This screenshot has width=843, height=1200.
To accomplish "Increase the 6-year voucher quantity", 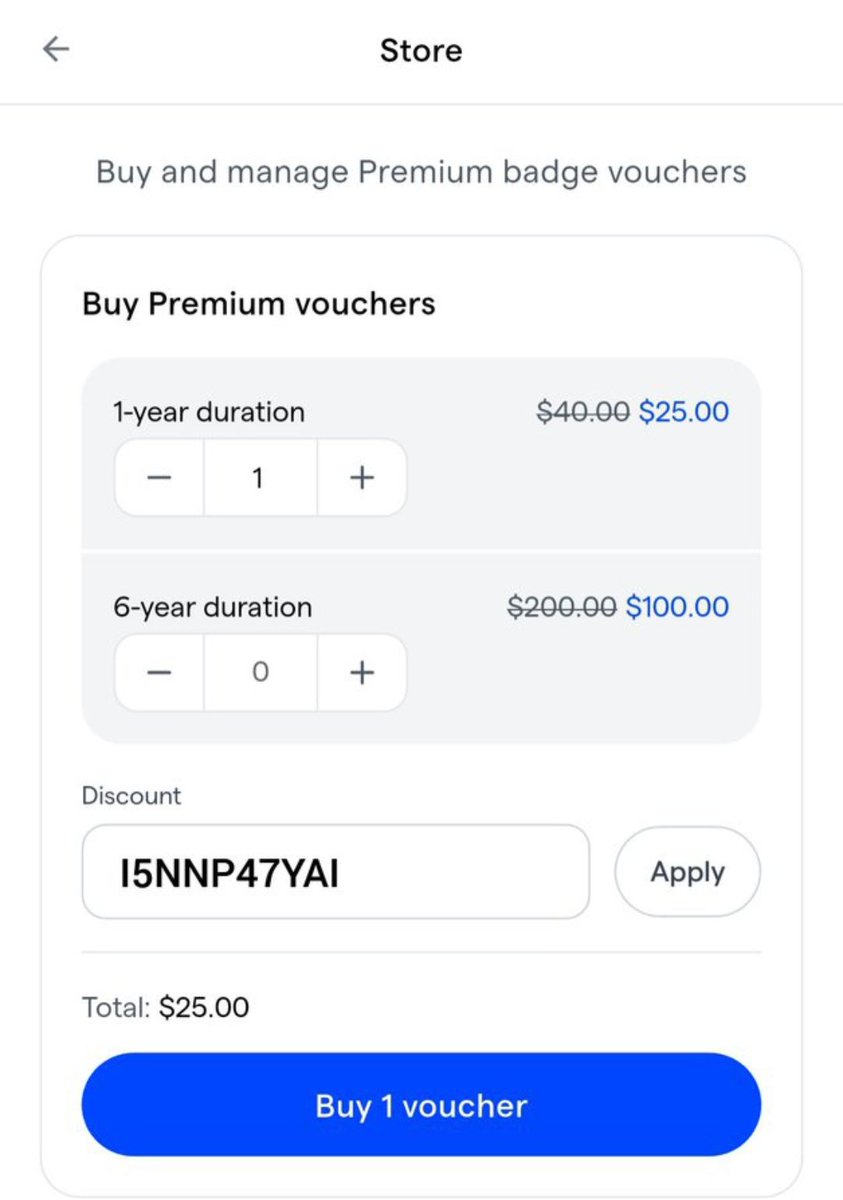I will point(362,673).
